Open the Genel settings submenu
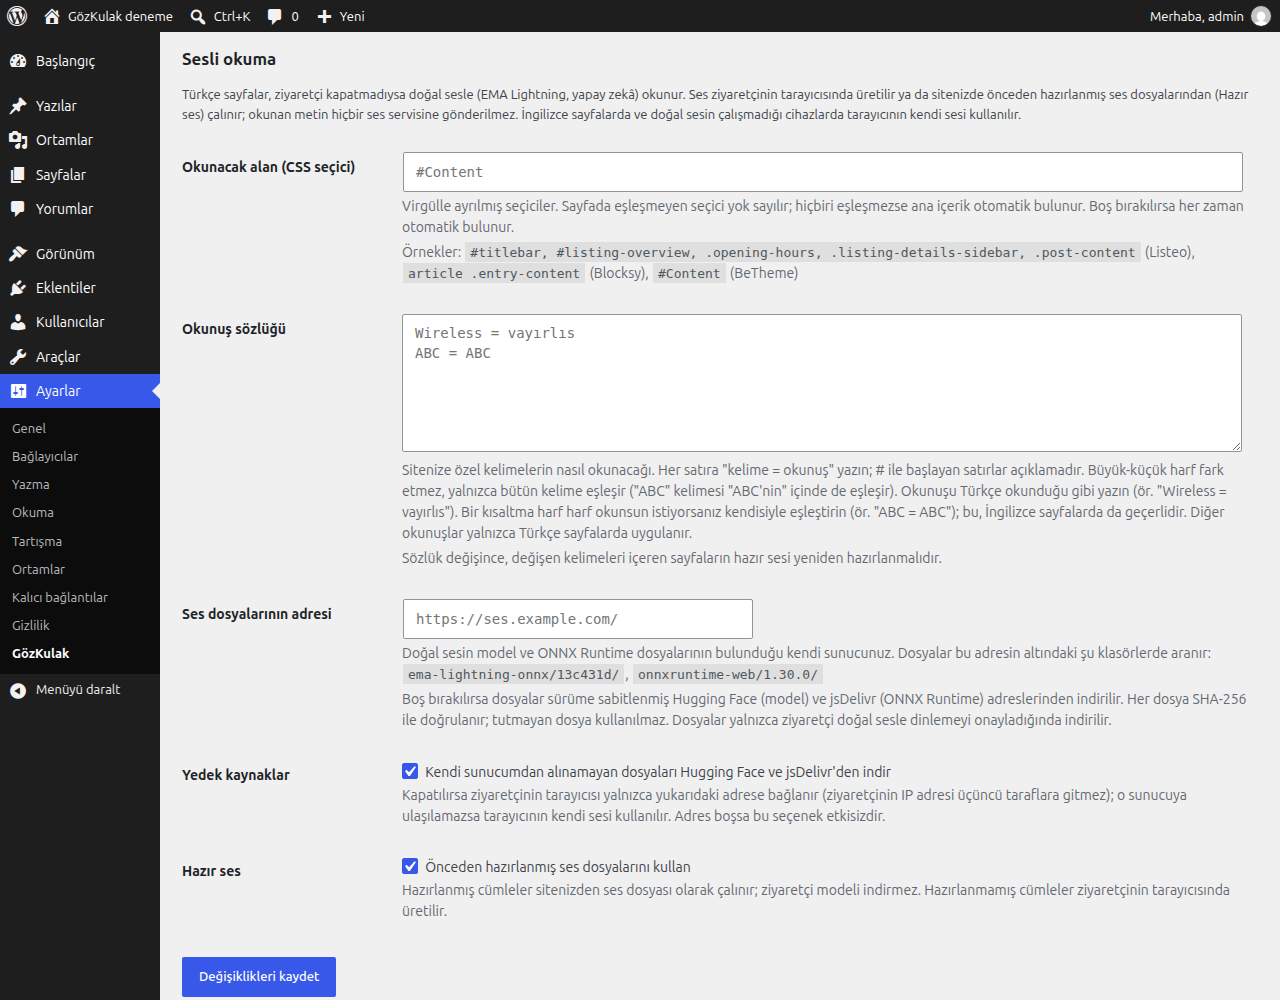 point(29,428)
